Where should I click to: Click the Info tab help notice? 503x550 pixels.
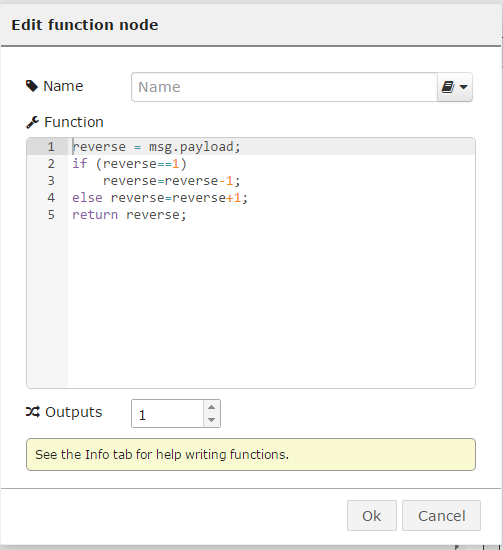coord(251,455)
